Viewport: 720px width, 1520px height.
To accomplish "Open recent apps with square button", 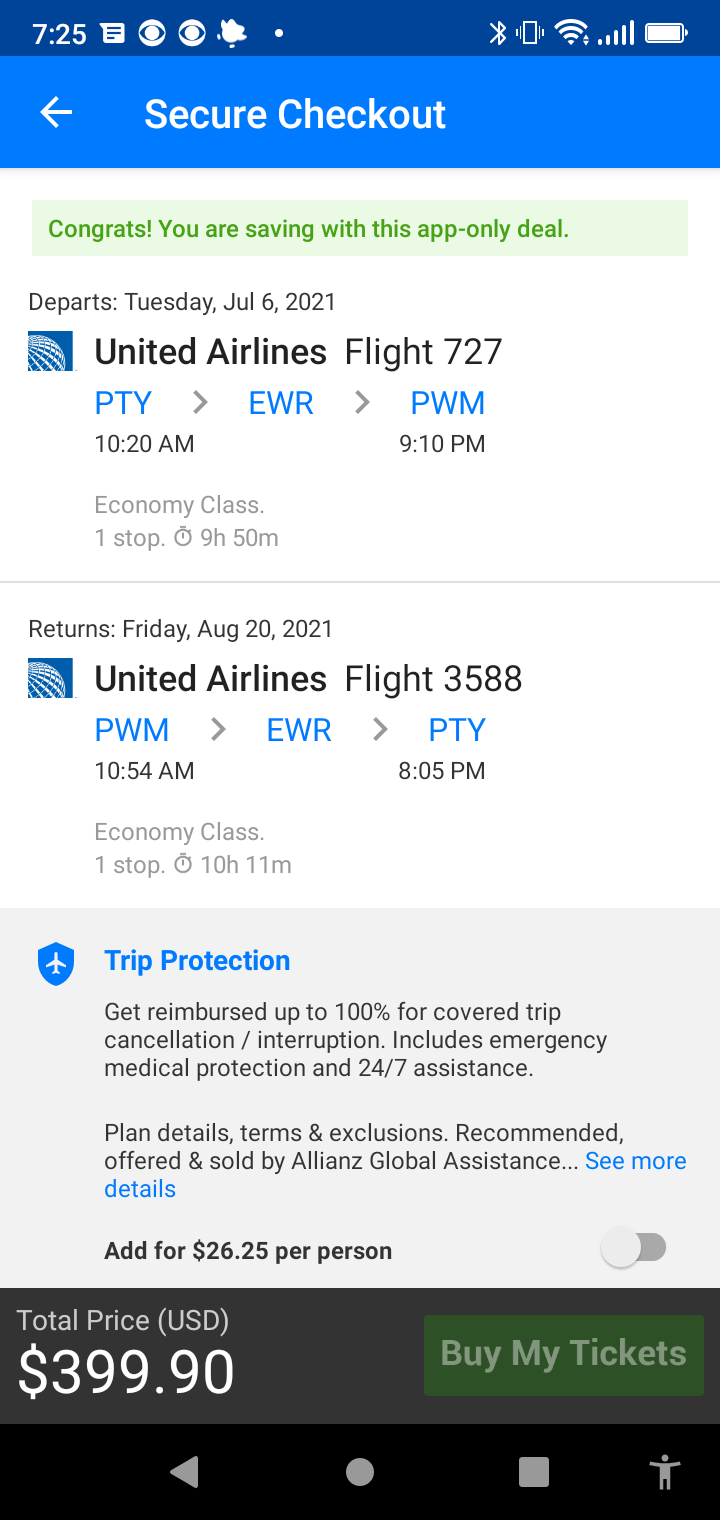I will tap(534, 1471).
